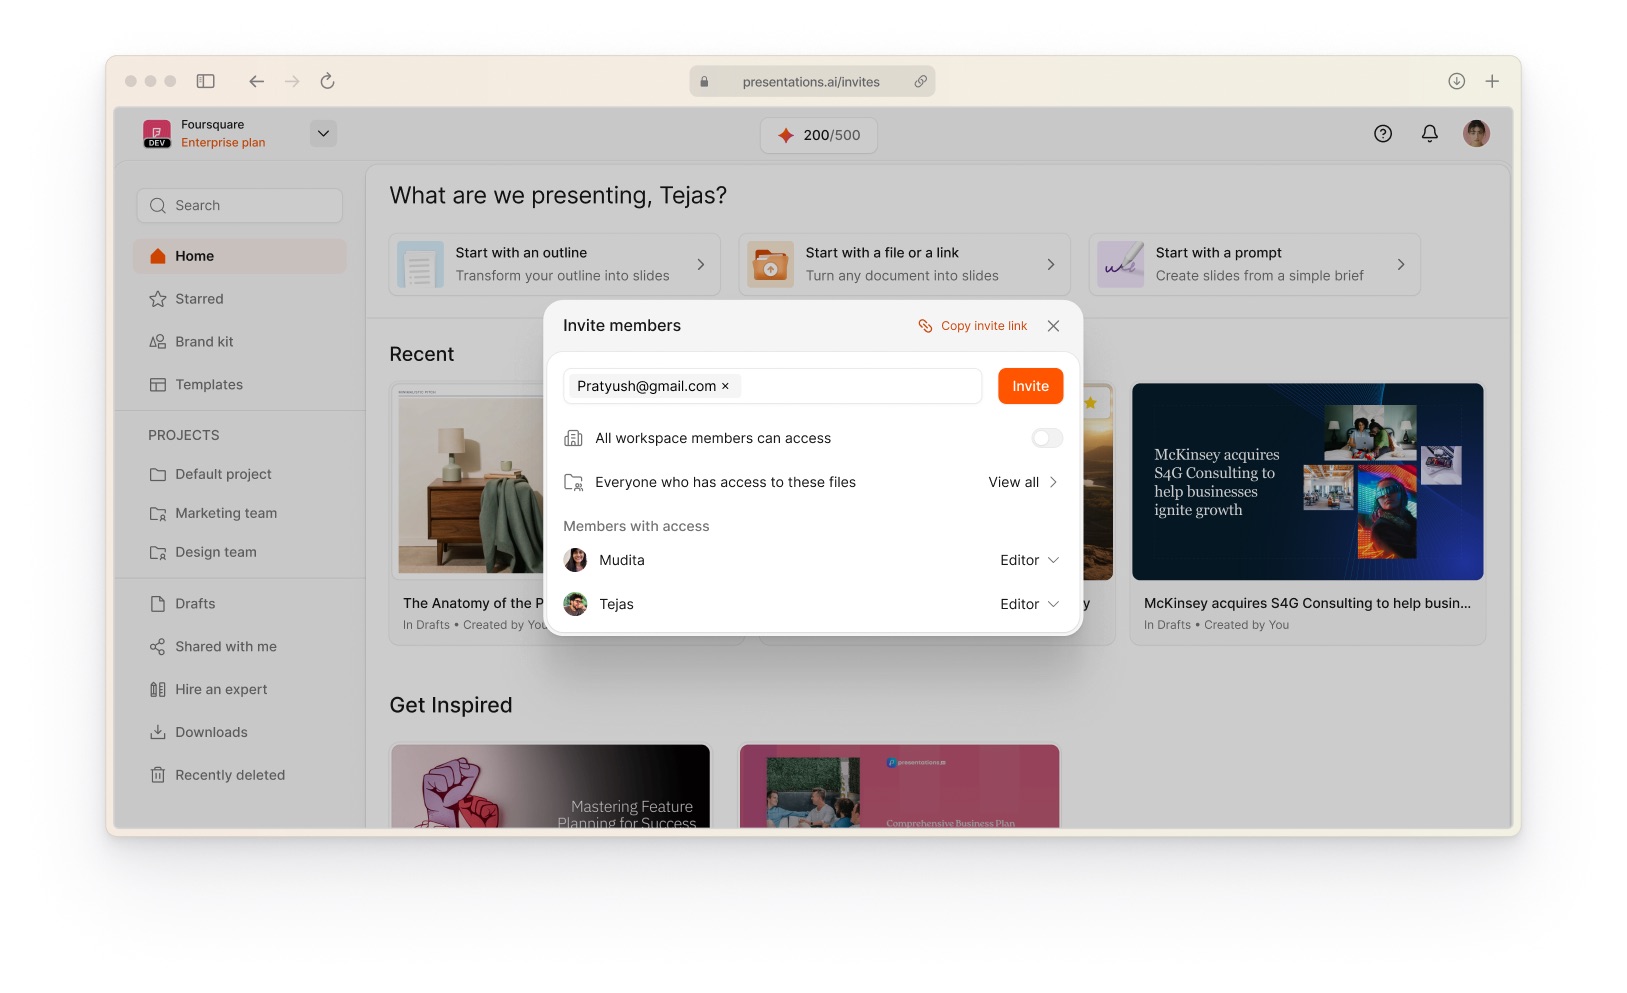Click the workspace building icon in dialog

573,438
